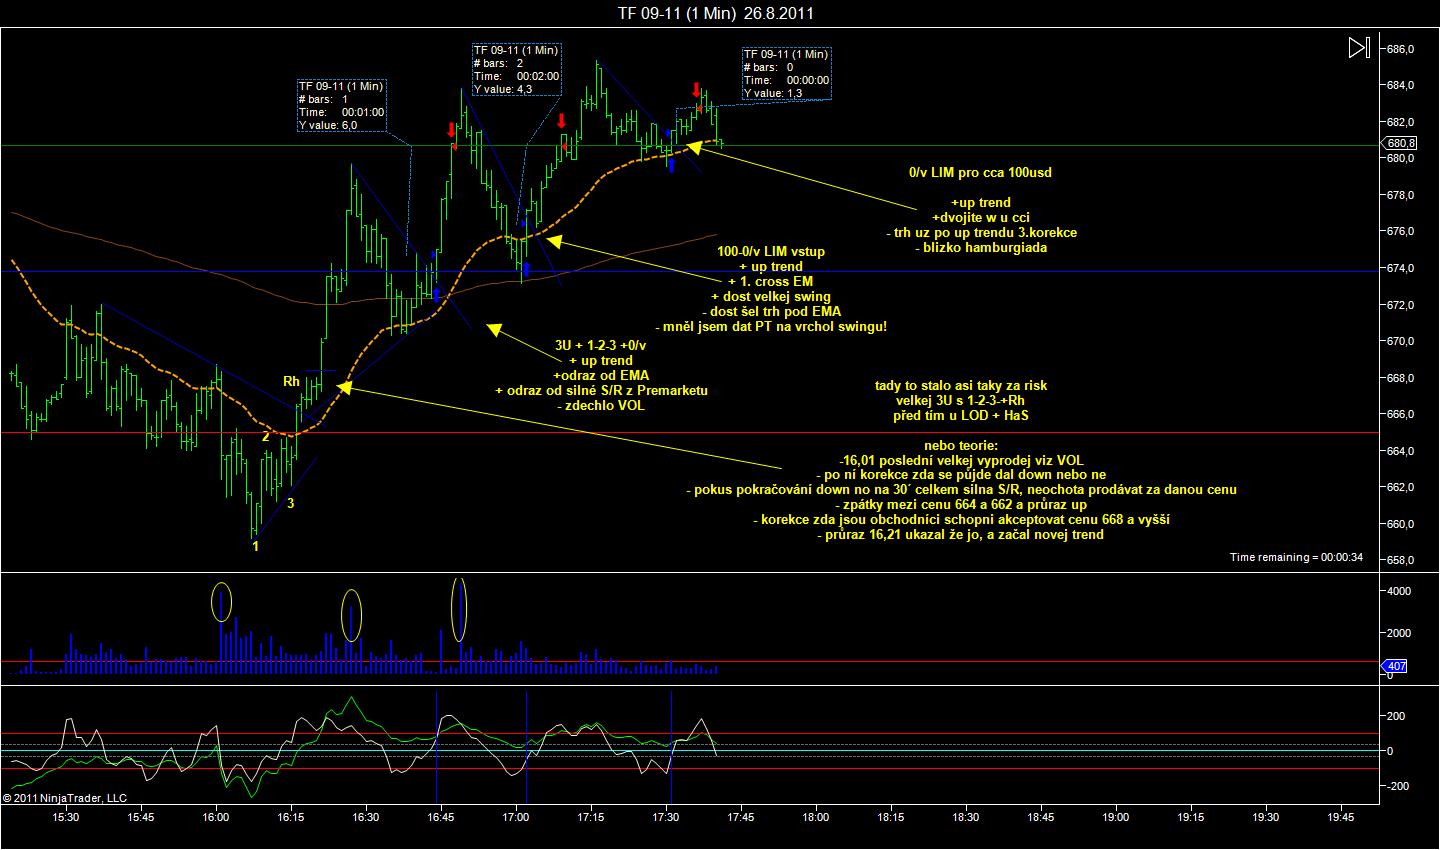The height and width of the screenshot is (850, 1440).
Task: Select the data box showing Y value: 4,3
Action: 516,69
